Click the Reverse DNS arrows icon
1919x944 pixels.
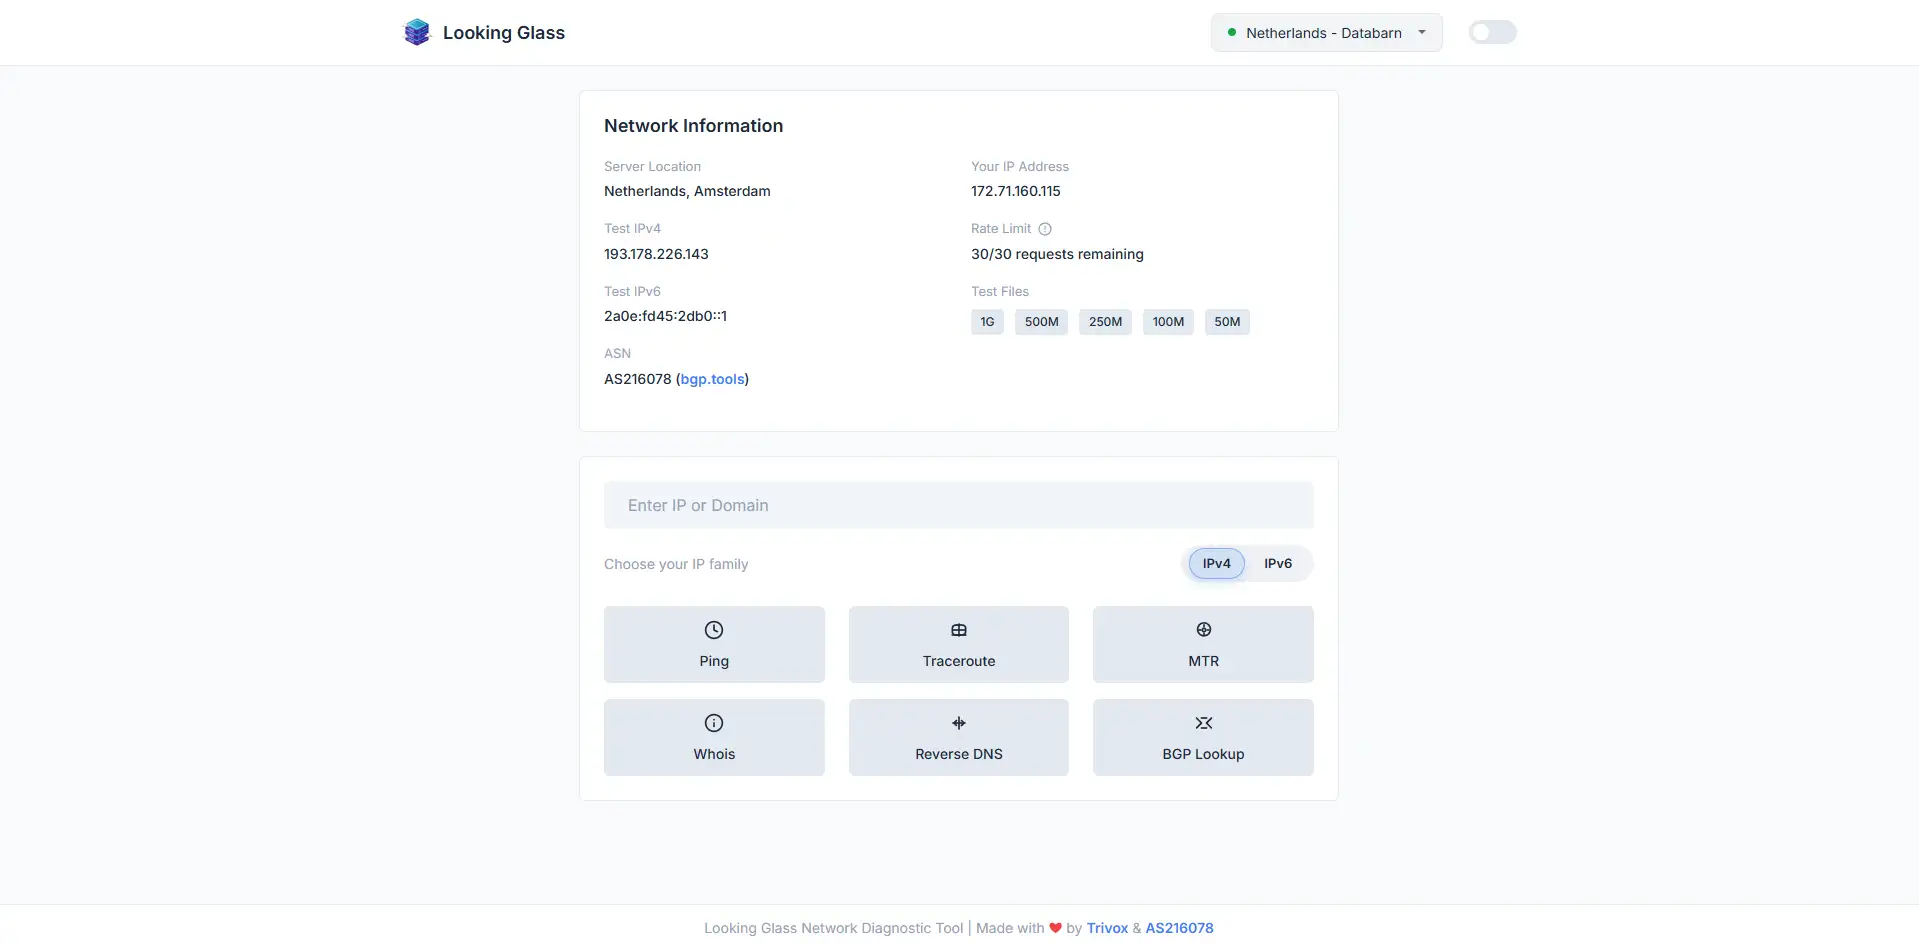(x=959, y=723)
